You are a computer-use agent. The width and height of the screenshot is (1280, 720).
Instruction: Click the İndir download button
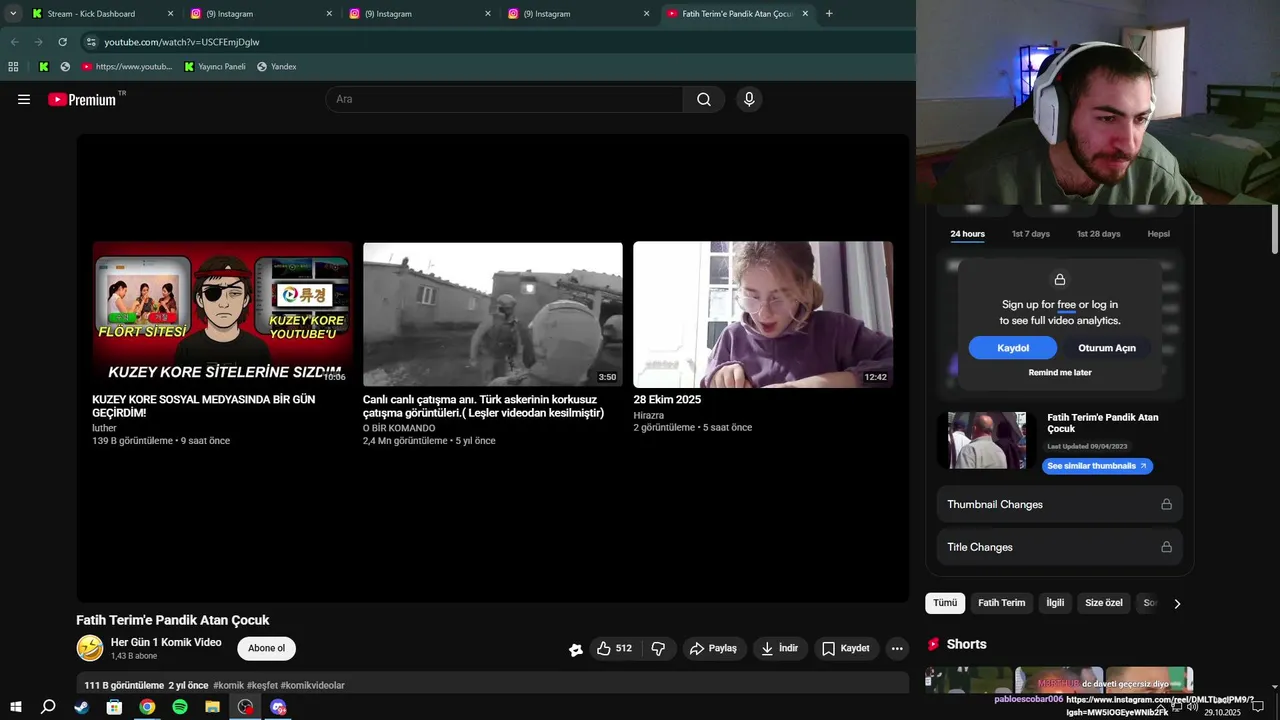[780, 648]
